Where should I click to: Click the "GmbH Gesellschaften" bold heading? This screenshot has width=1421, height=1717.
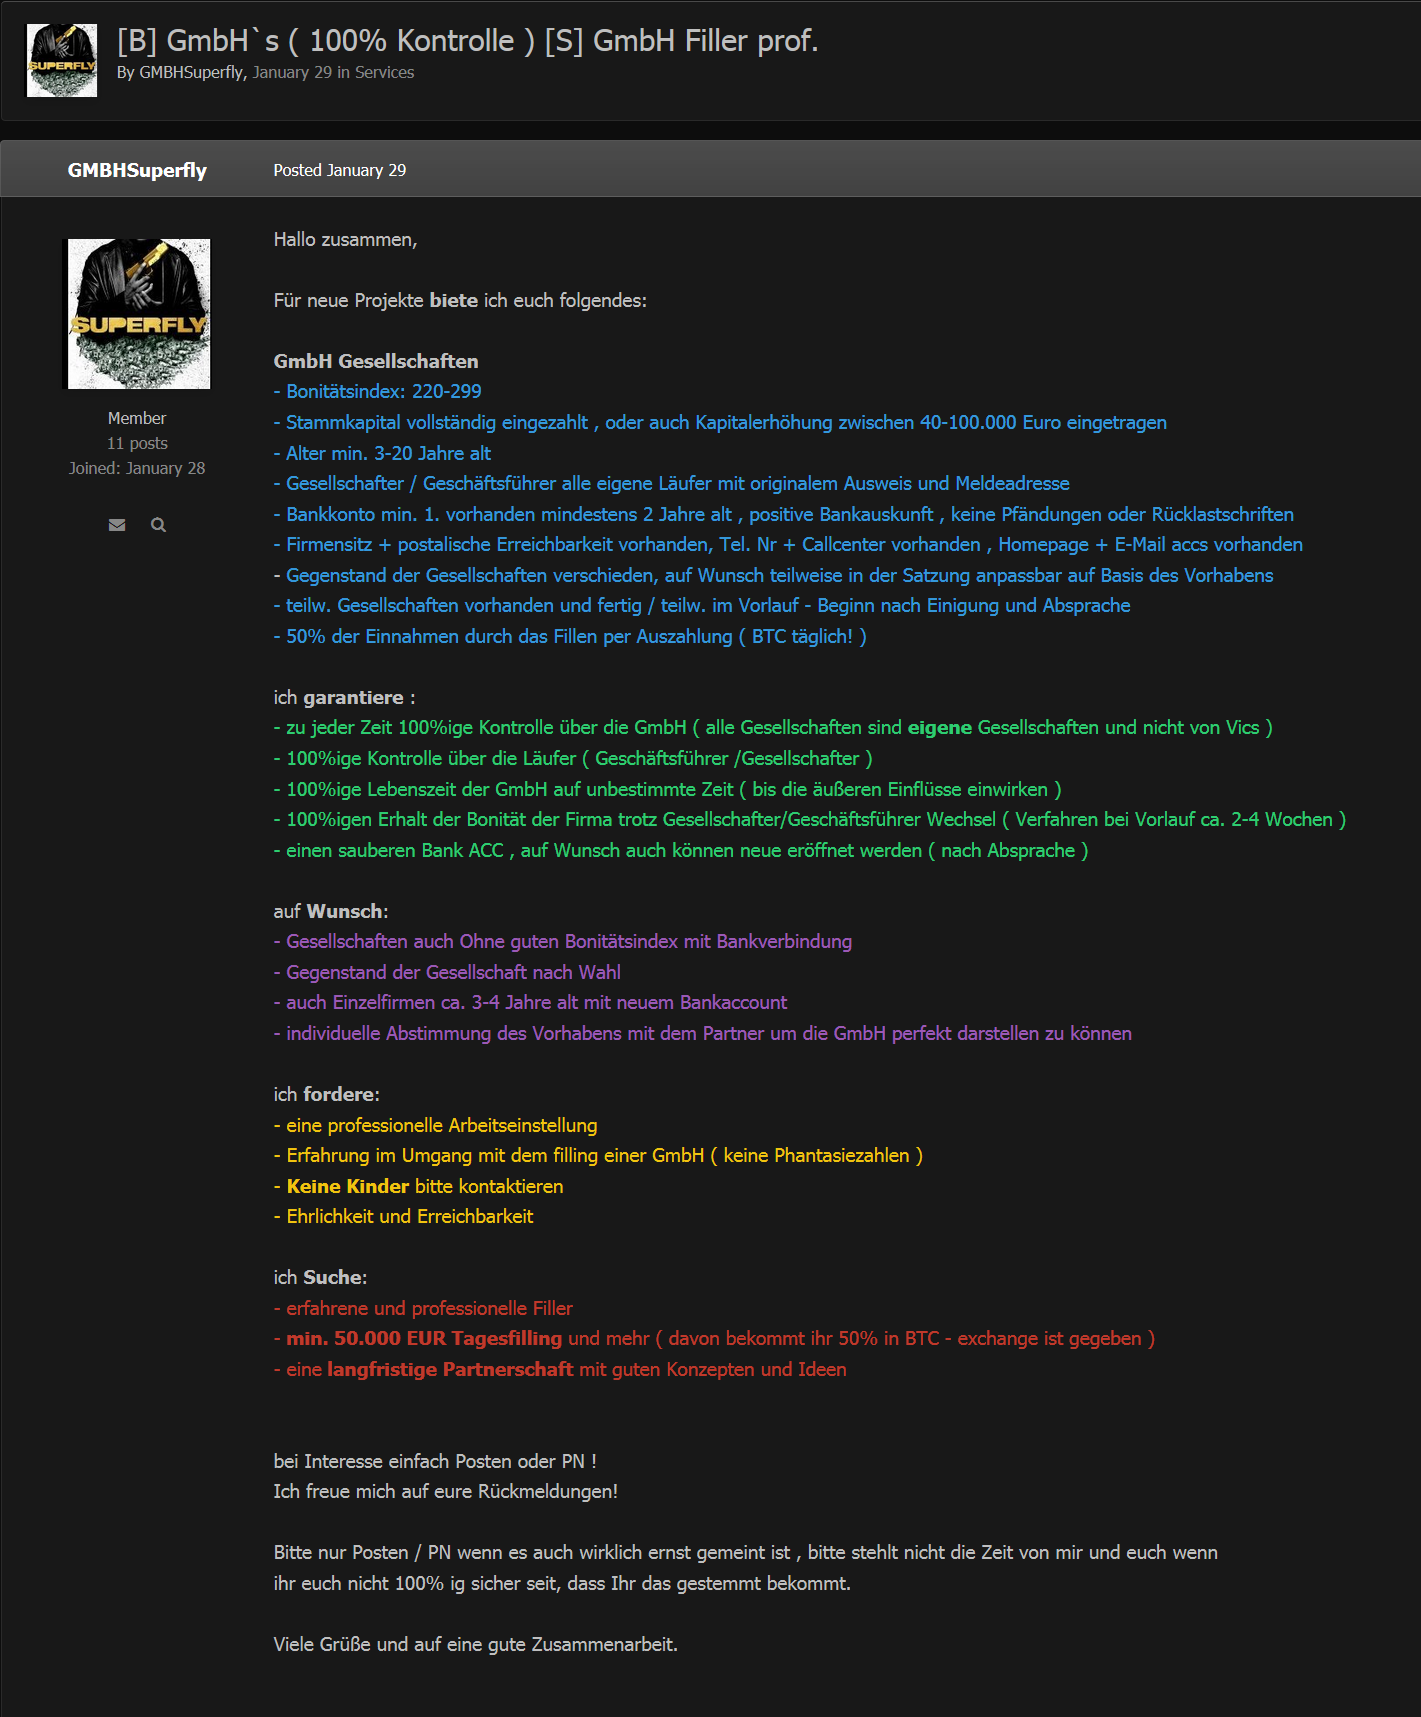pyautogui.click(x=376, y=362)
